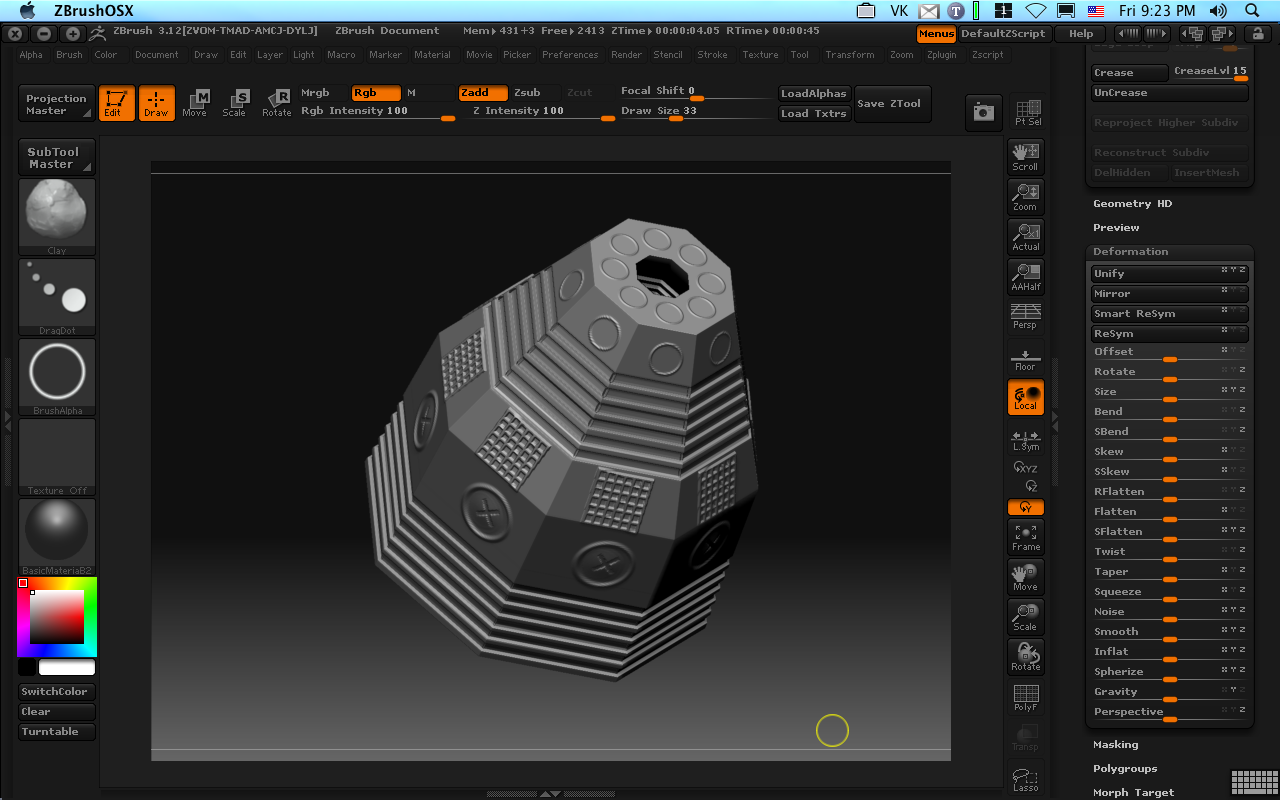The width and height of the screenshot is (1280, 800).
Task: Toggle Persp perspective view
Action: click(x=1025, y=316)
